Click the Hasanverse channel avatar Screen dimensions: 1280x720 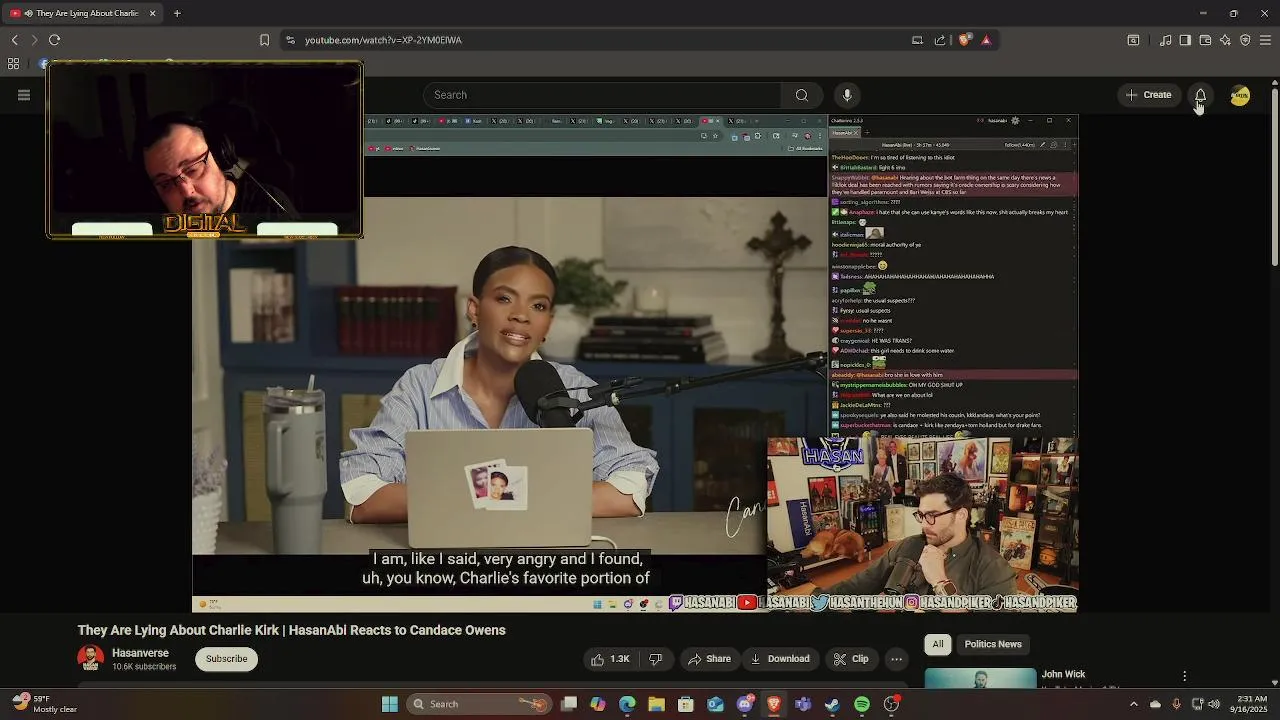tap(91, 659)
